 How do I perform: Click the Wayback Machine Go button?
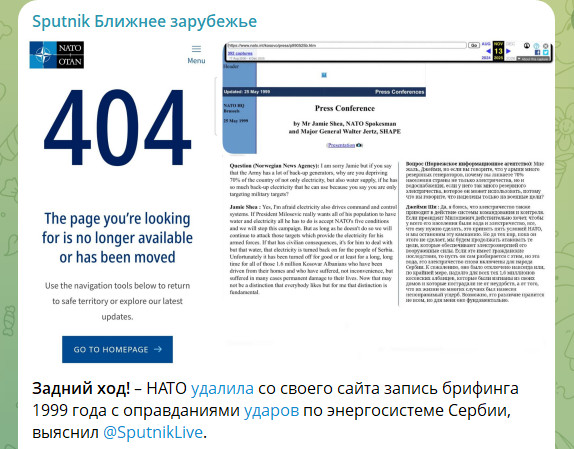pos(474,45)
